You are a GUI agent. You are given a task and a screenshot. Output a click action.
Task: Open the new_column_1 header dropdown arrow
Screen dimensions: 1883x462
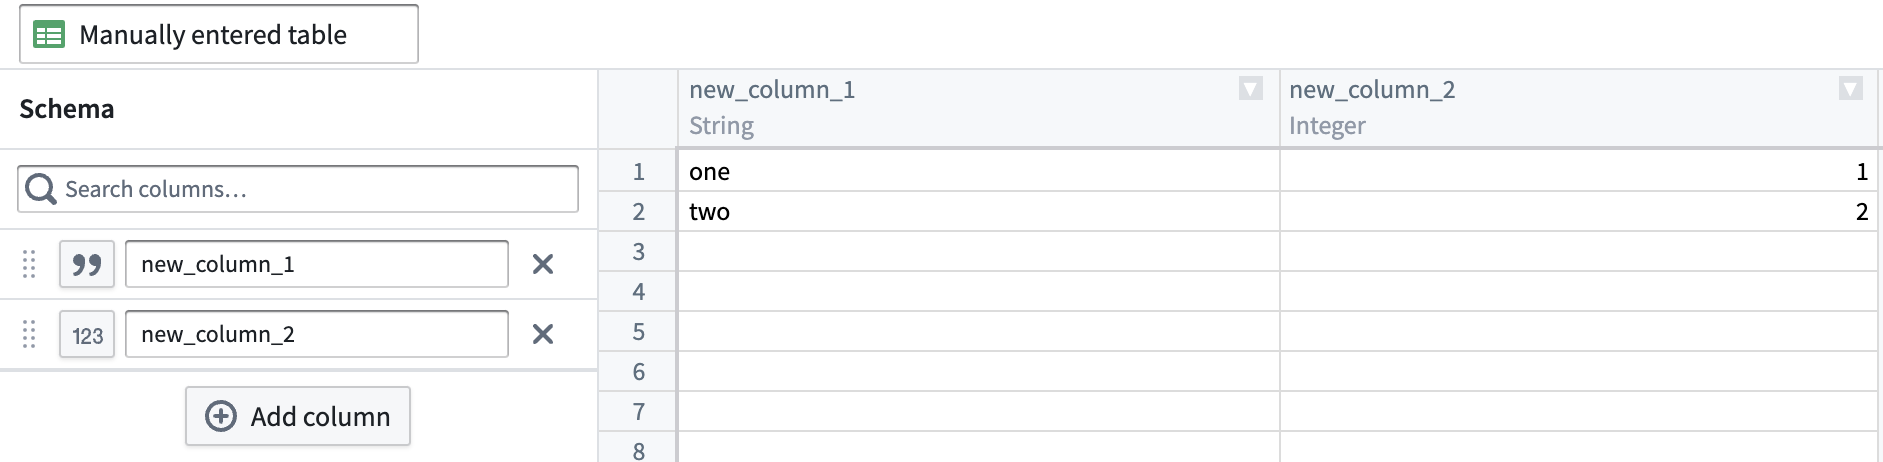pyautogui.click(x=1250, y=89)
